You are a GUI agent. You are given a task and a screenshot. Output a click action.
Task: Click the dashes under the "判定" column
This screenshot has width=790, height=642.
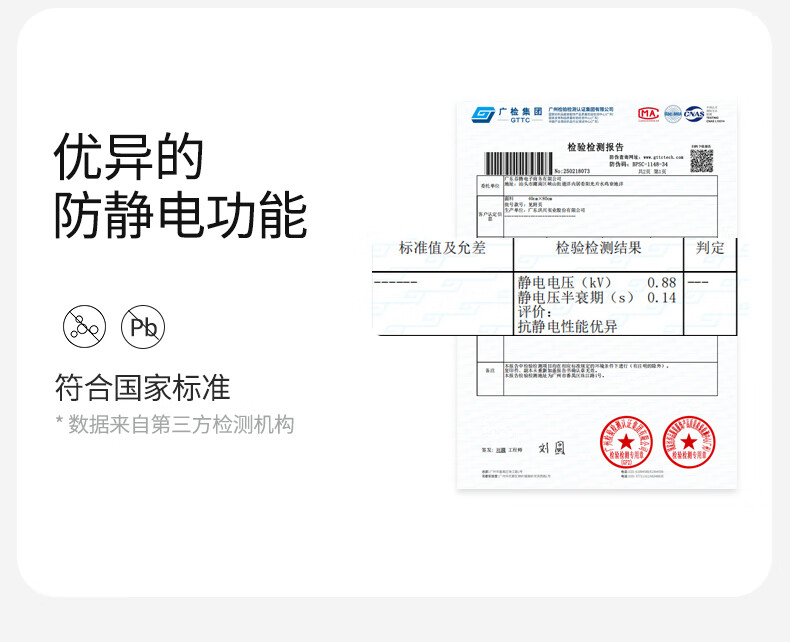click(698, 282)
